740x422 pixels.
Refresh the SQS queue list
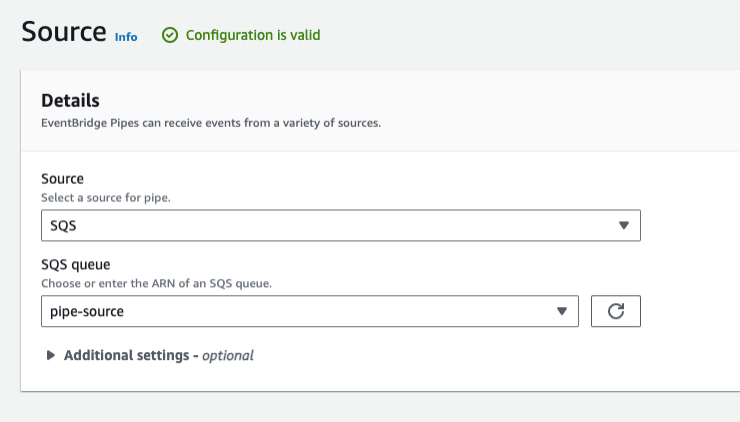tap(616, 311)
